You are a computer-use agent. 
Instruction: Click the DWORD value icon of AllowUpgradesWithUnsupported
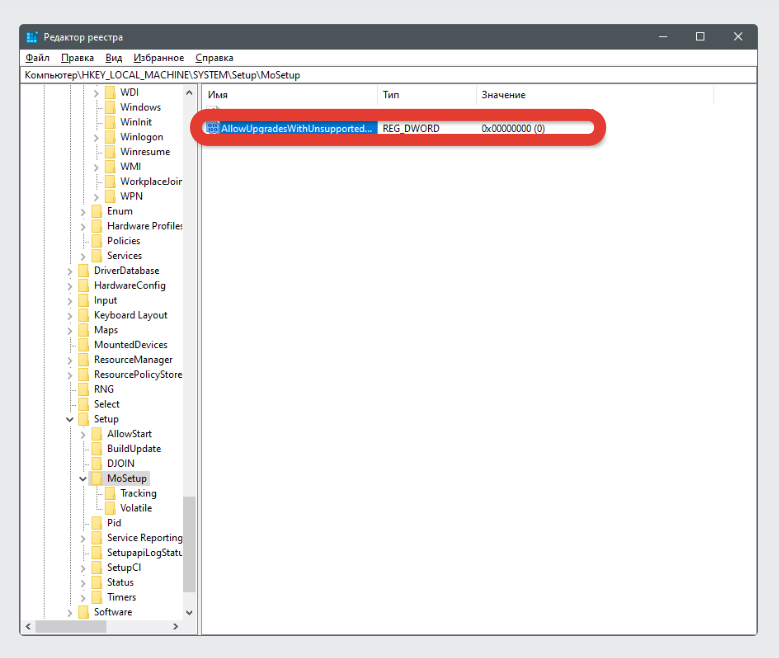[213, 128]
